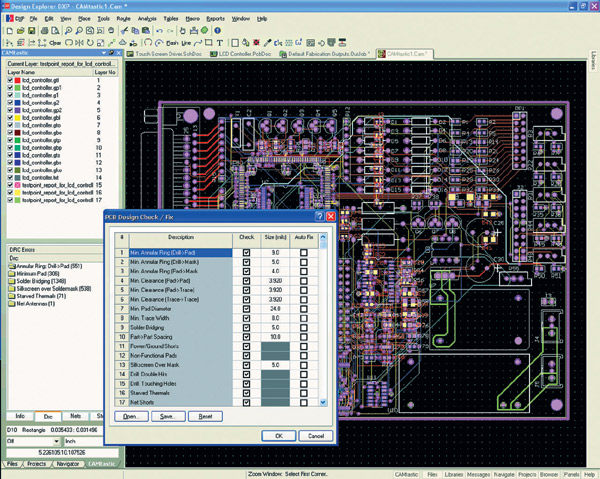
Task: Click the Open folder icon
Action: tap(21, 31)
